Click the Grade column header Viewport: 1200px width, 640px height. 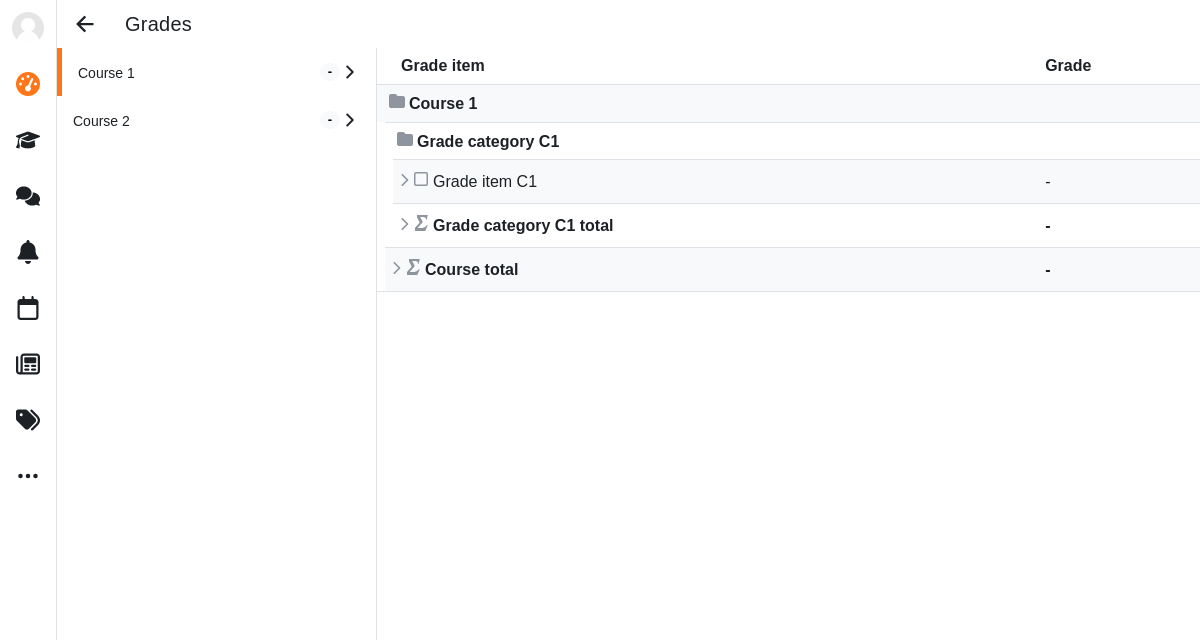tap(1068, 66)
